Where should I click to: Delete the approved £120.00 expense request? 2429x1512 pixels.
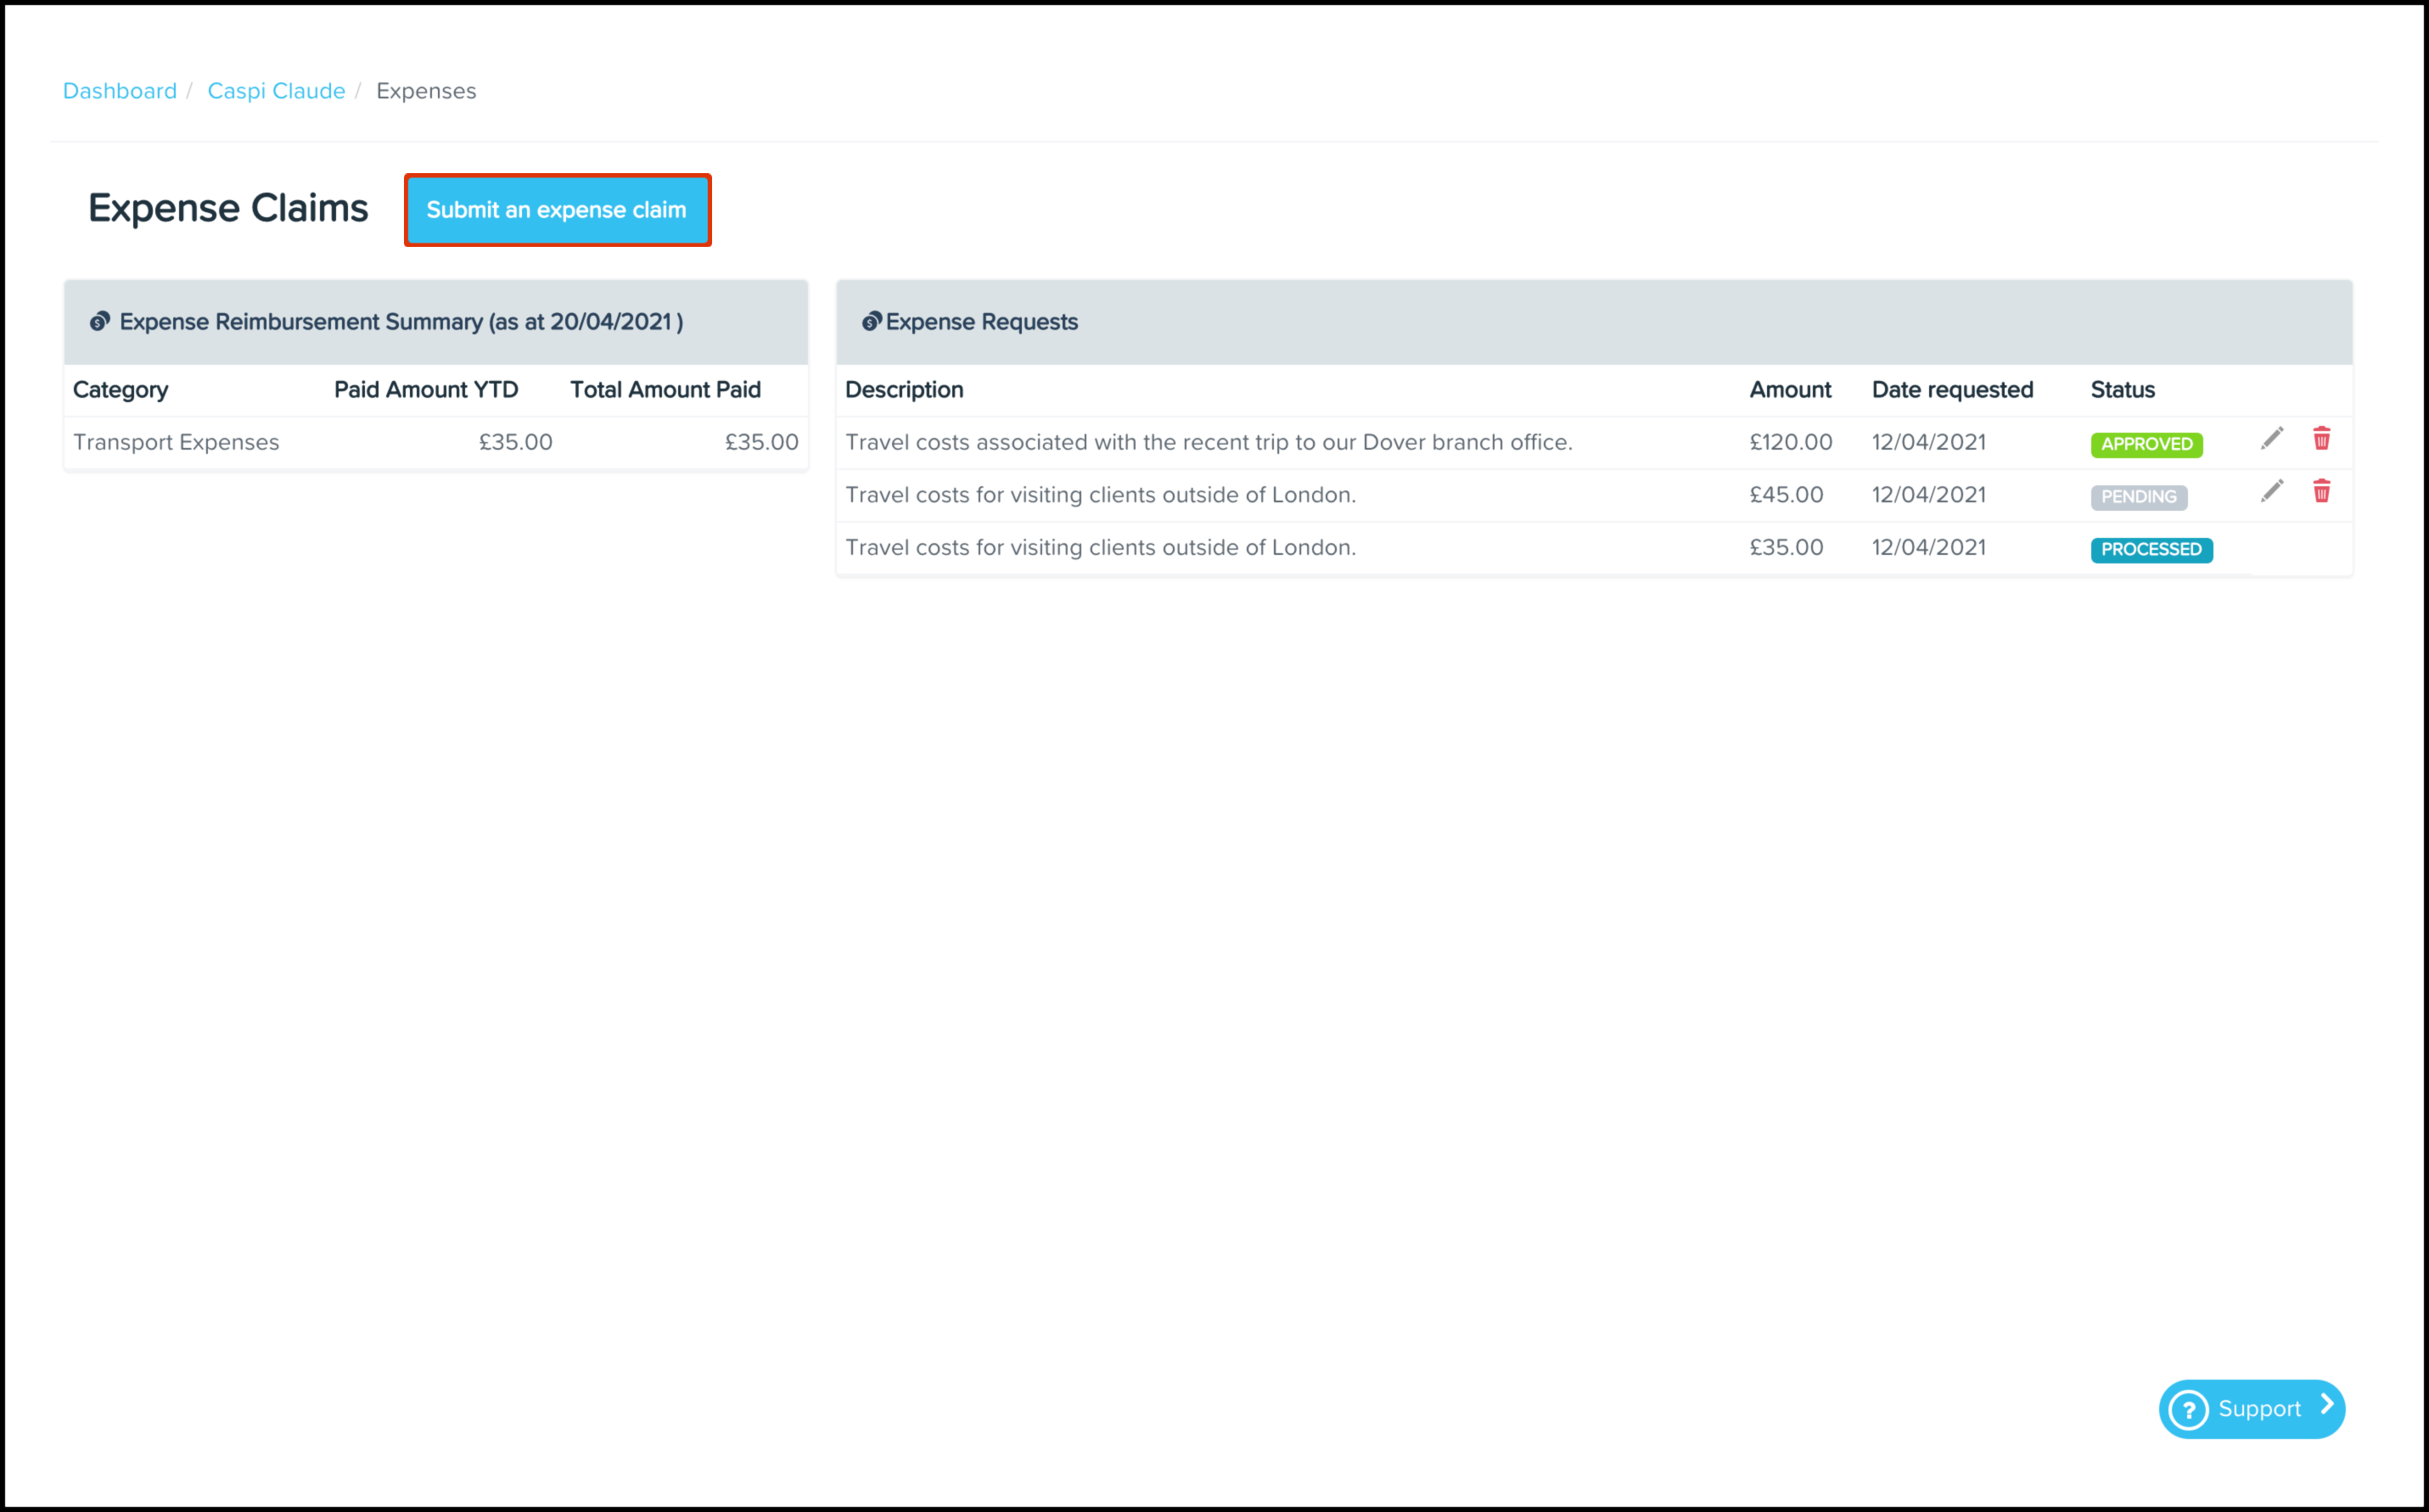click(2321, 438)
